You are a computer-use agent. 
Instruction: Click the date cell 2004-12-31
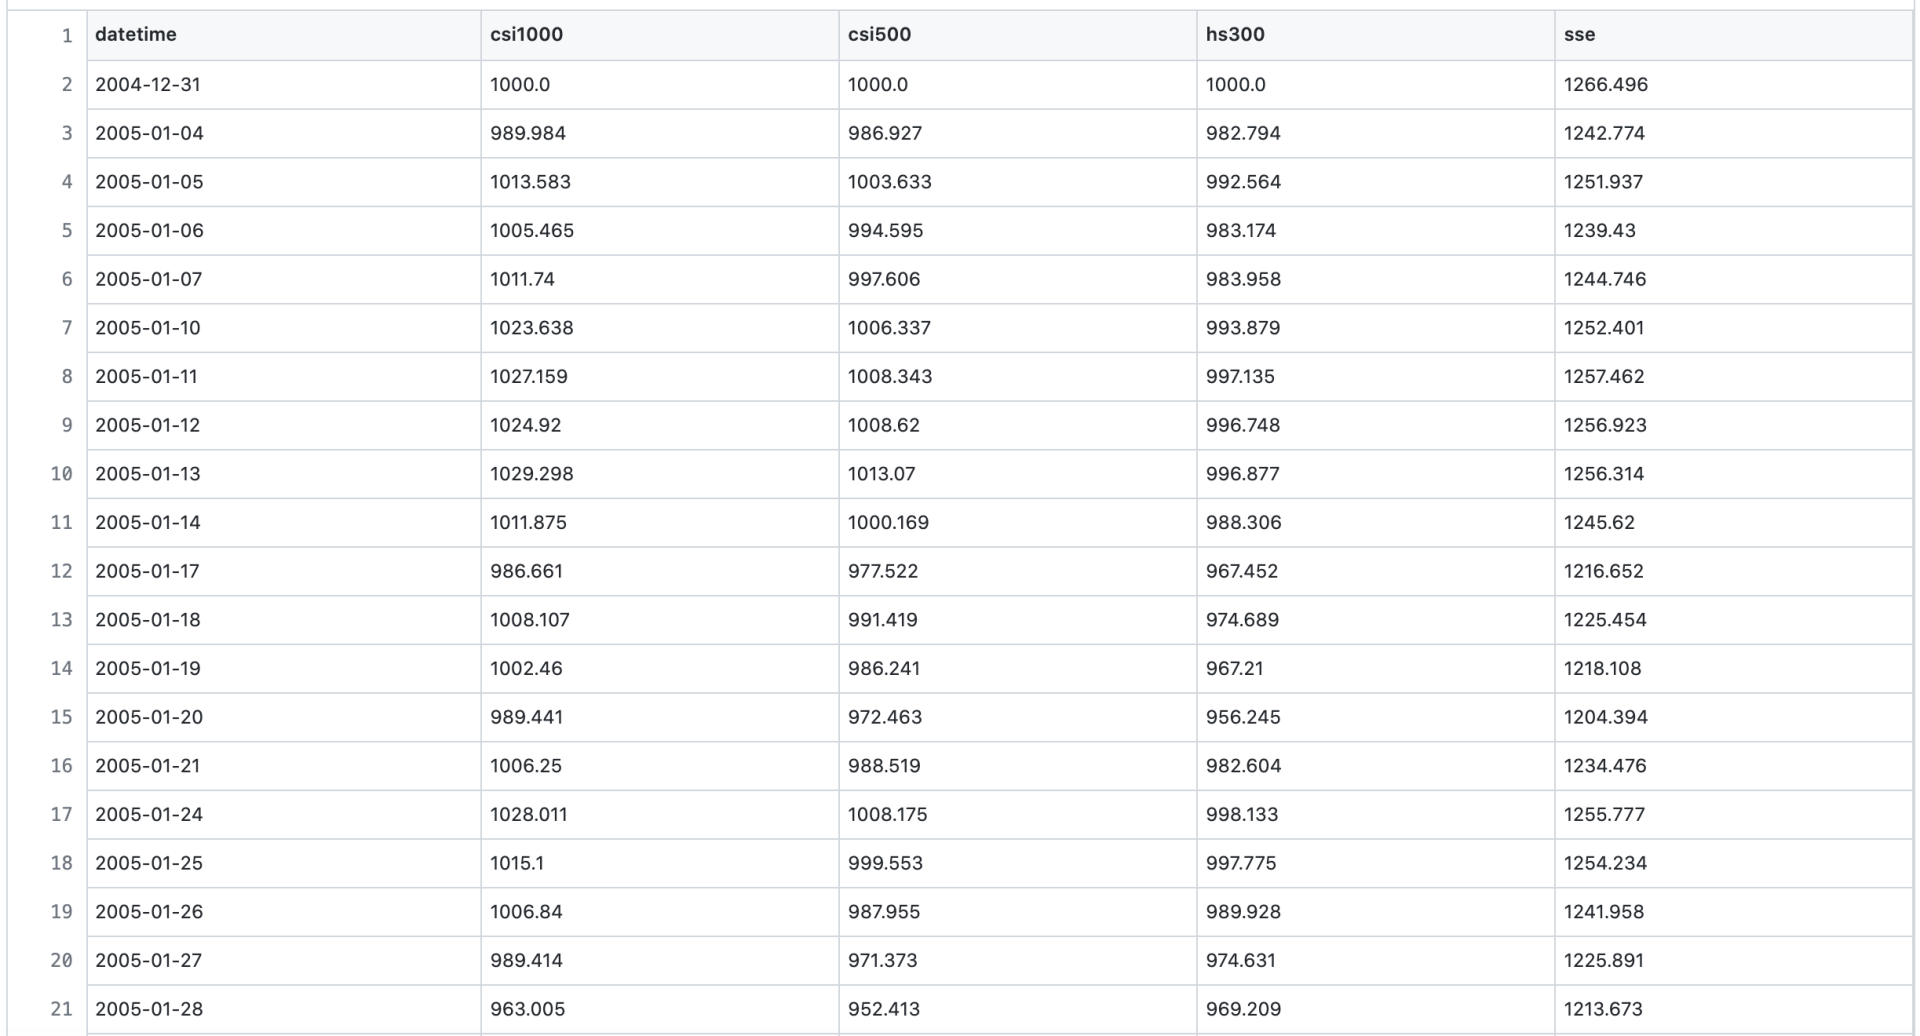pyautogui.click(x=148, y=85)
